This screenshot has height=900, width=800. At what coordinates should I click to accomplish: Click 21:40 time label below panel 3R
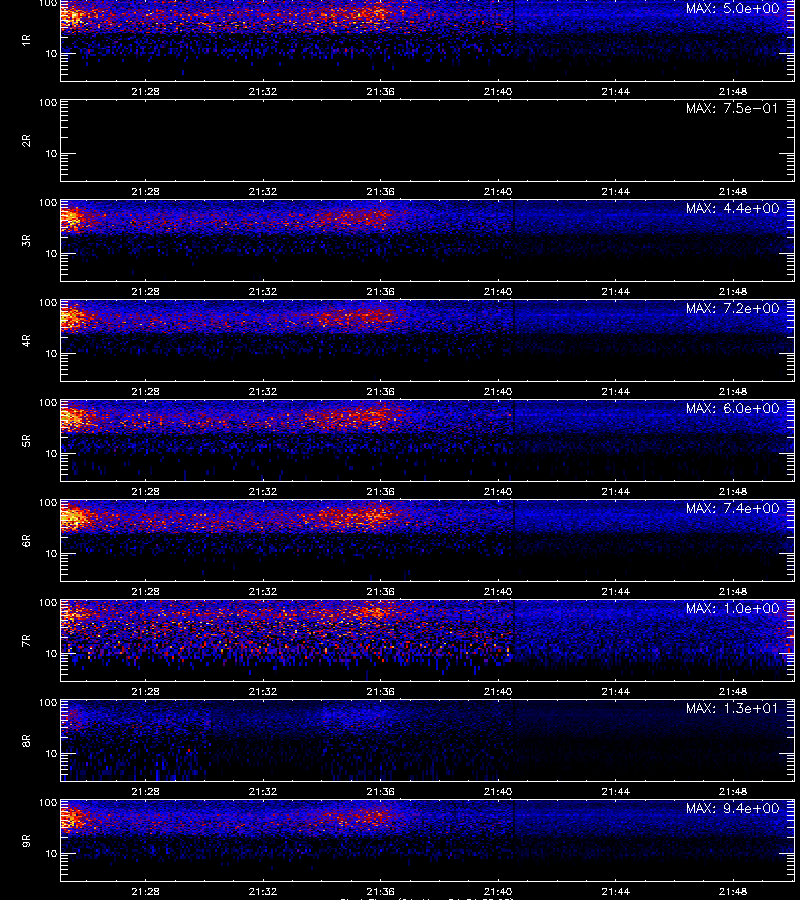(498, 292)
